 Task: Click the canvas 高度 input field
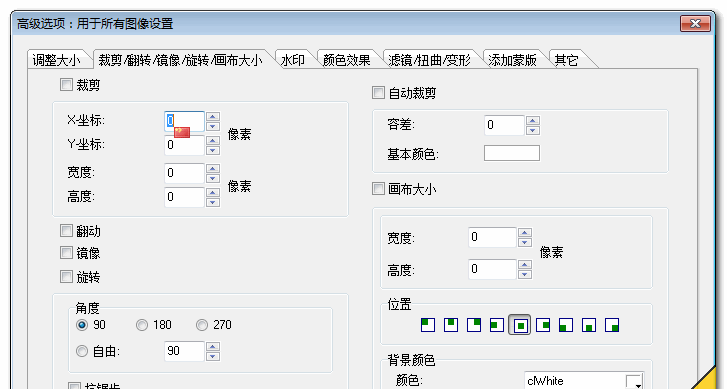[492, 269]
